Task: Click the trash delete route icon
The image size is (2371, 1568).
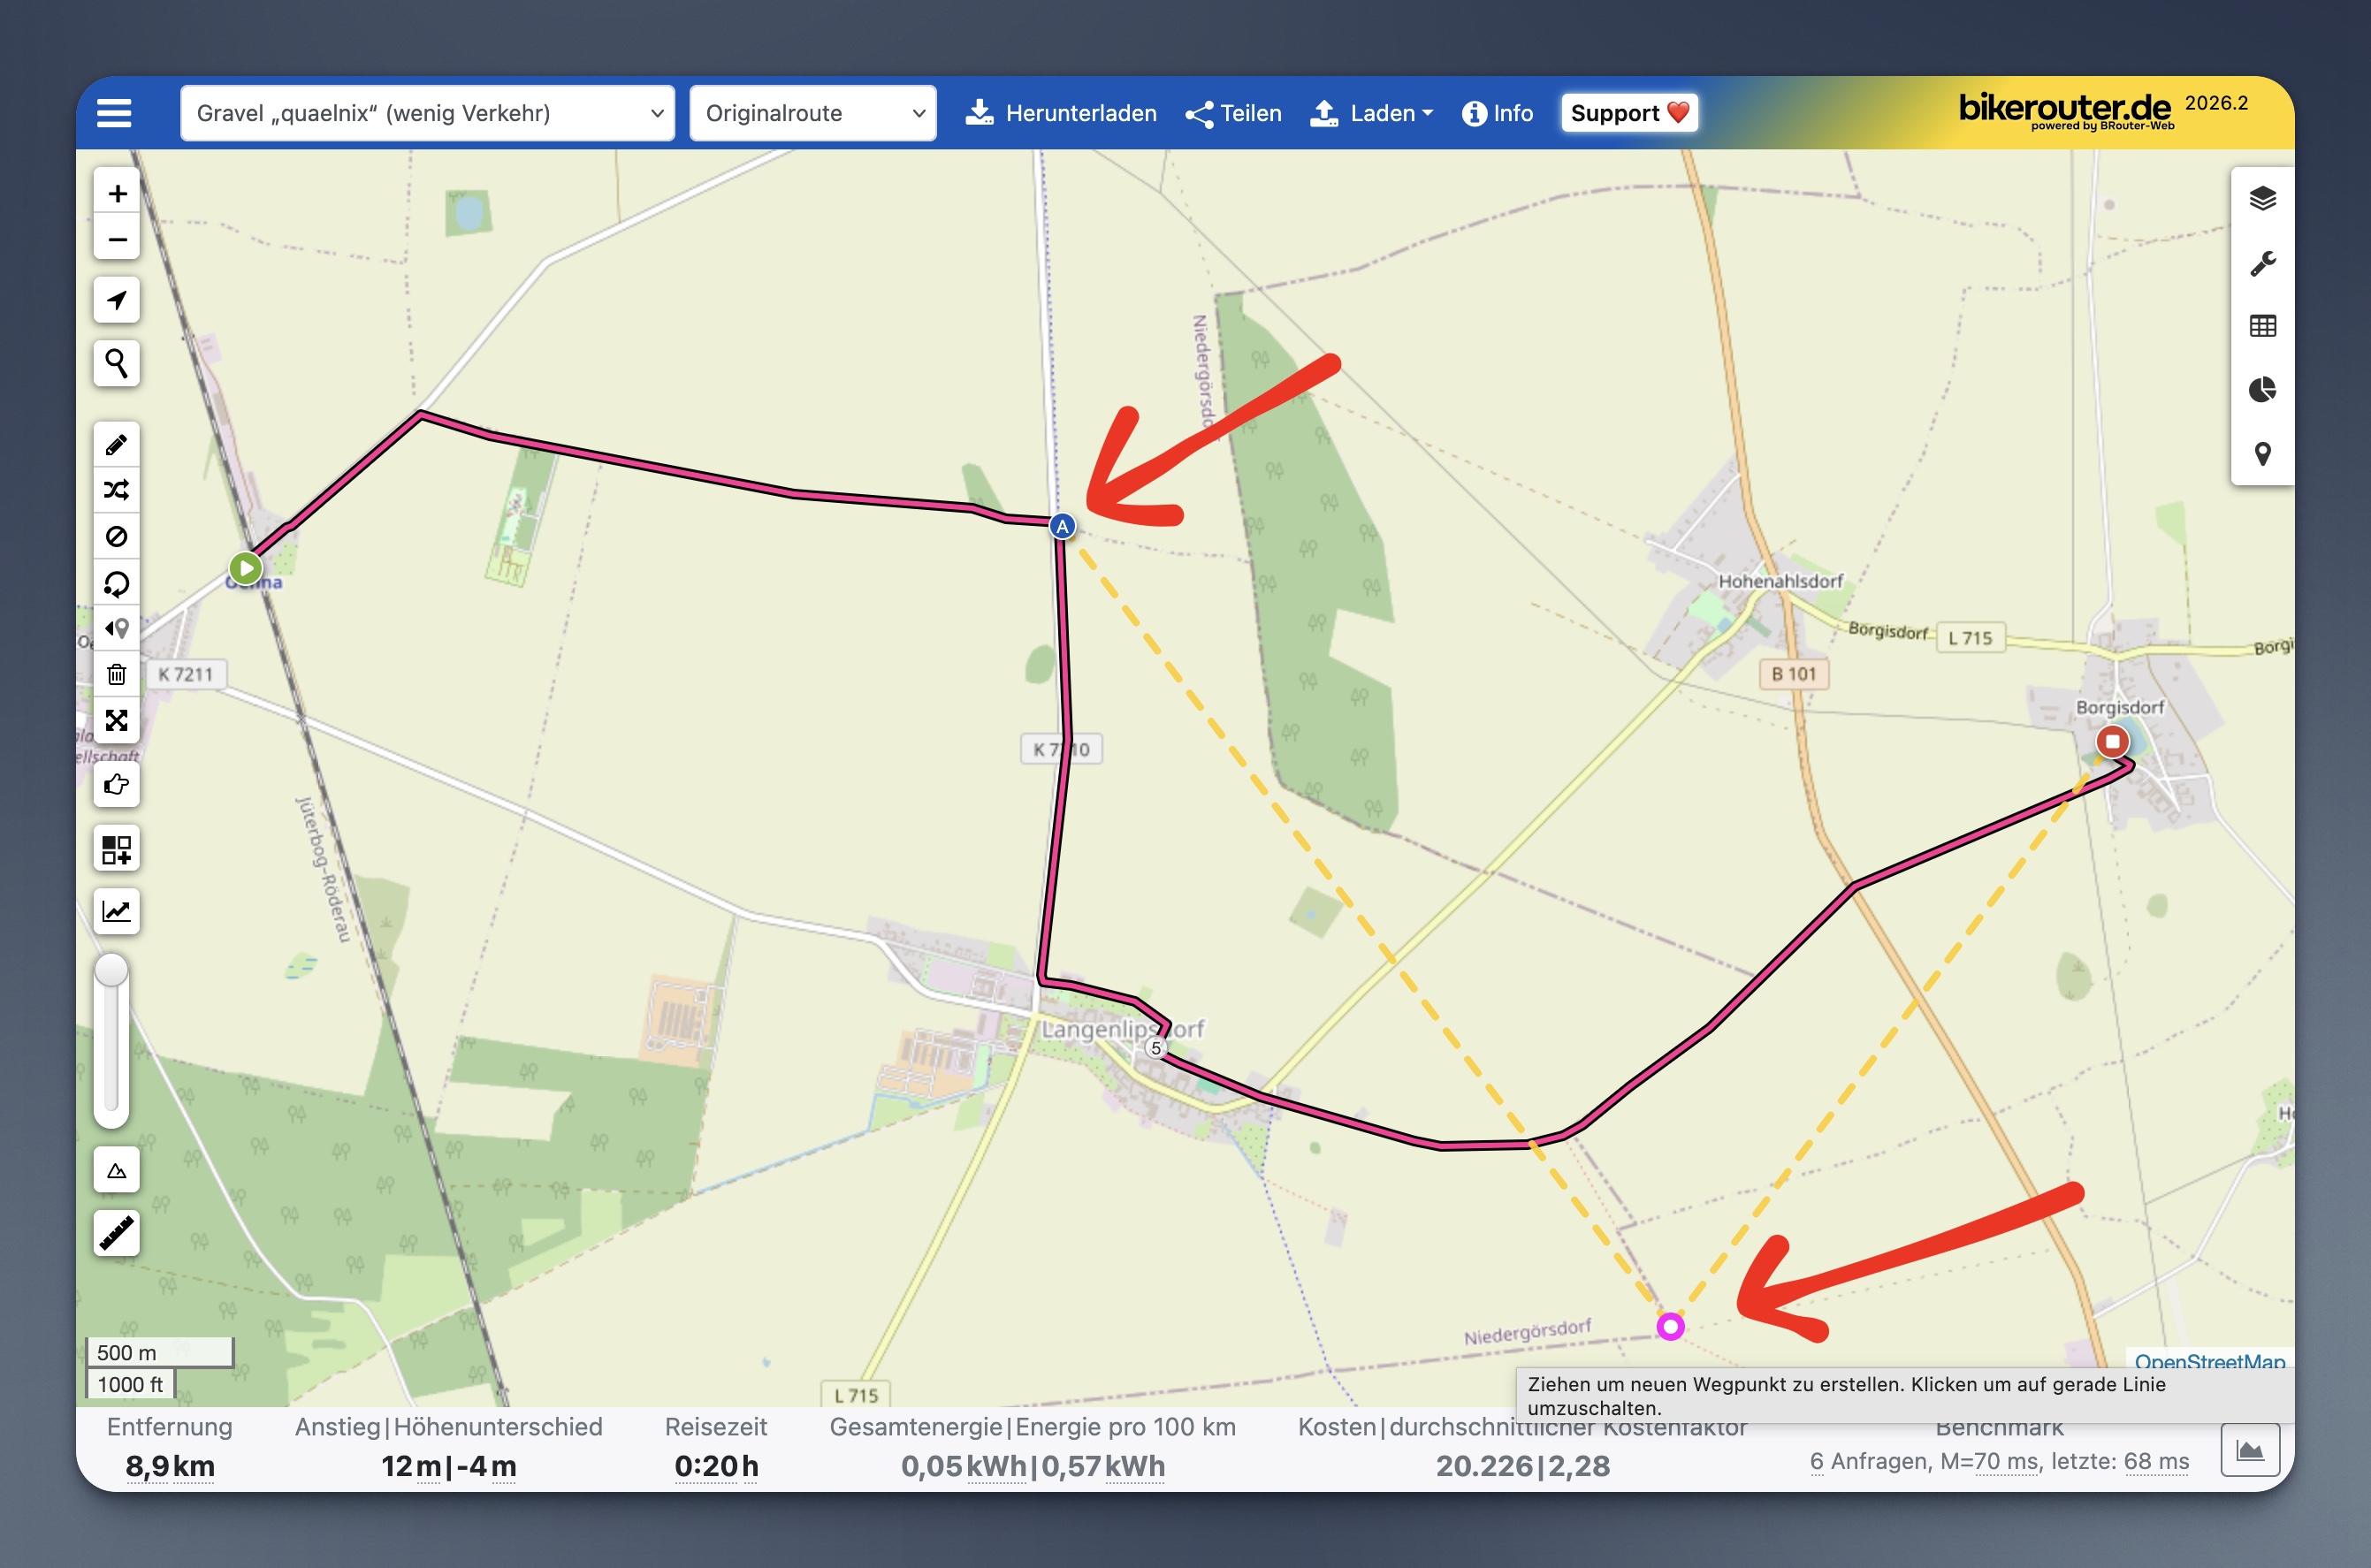Action: 117,674
